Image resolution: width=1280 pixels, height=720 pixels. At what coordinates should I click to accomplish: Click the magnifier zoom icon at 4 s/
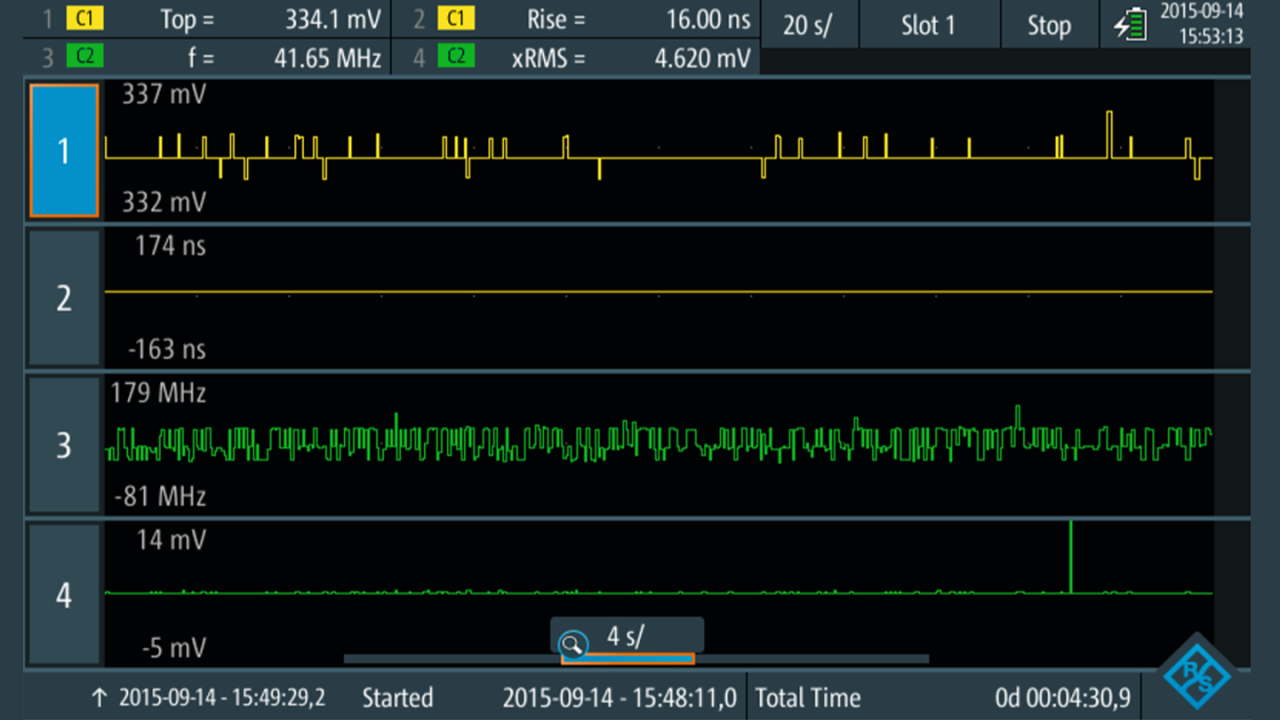coord(573,642)
